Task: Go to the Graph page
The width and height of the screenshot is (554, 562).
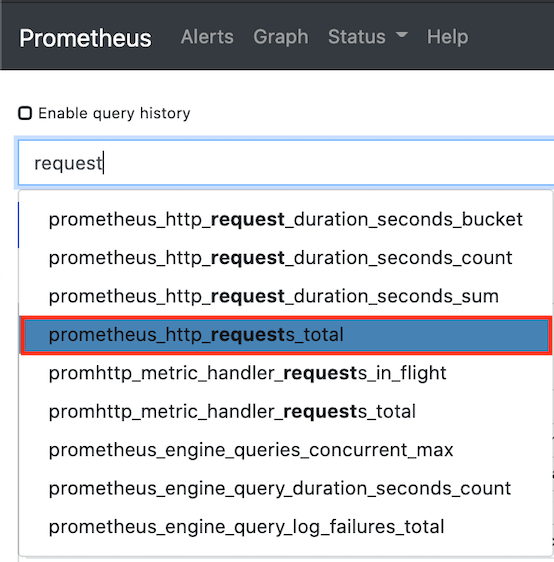Action: pyautogui.click(x=281, y=37)
